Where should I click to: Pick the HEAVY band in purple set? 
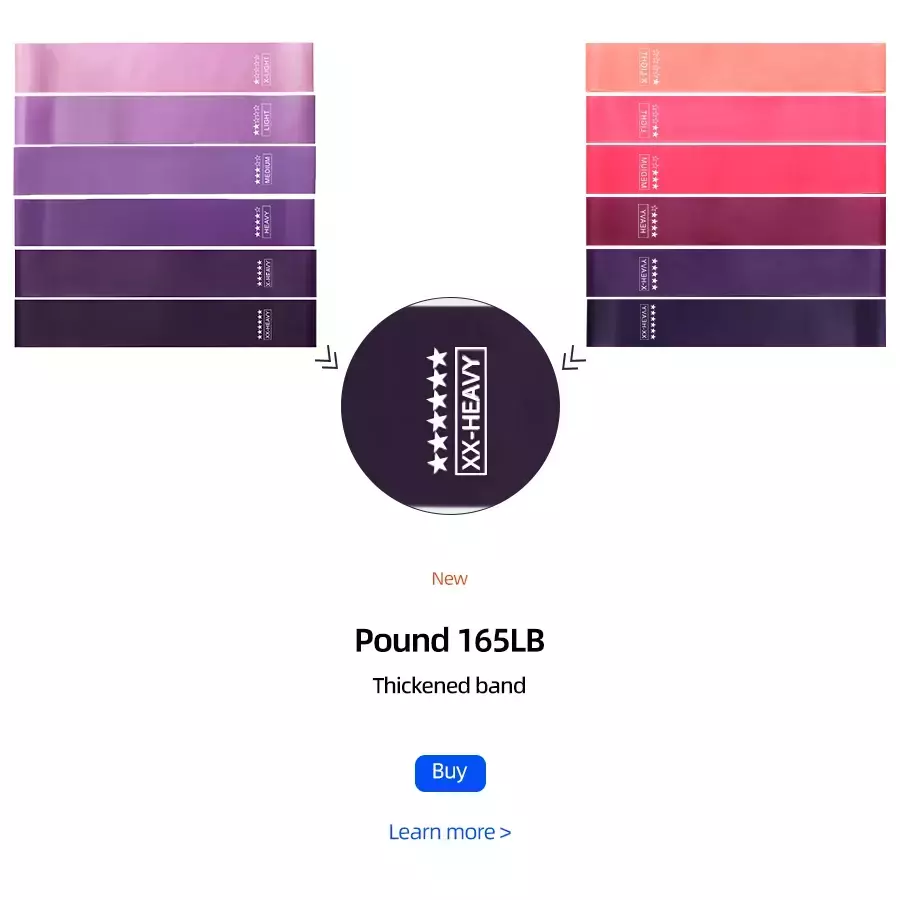click(165, 222)
